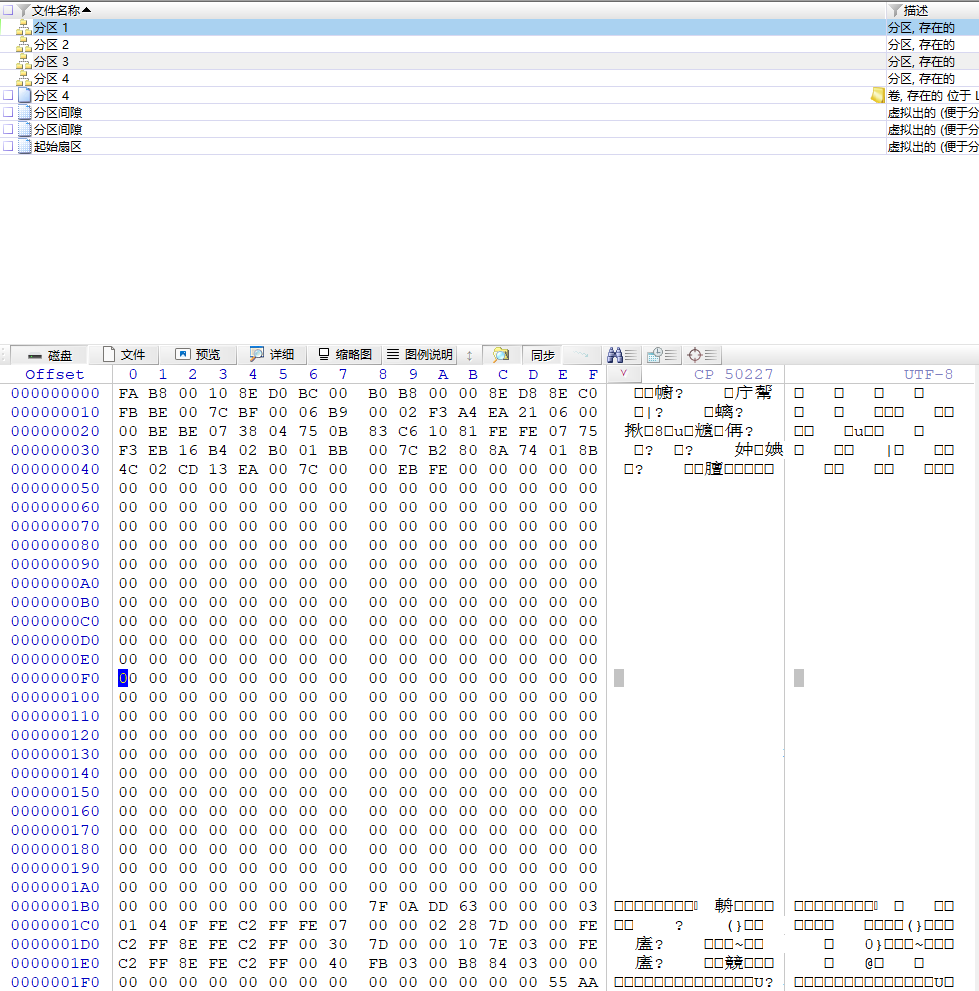The image size is (979, 991).
Task: Open the small V dropdown beside column F
Action: 623,374
